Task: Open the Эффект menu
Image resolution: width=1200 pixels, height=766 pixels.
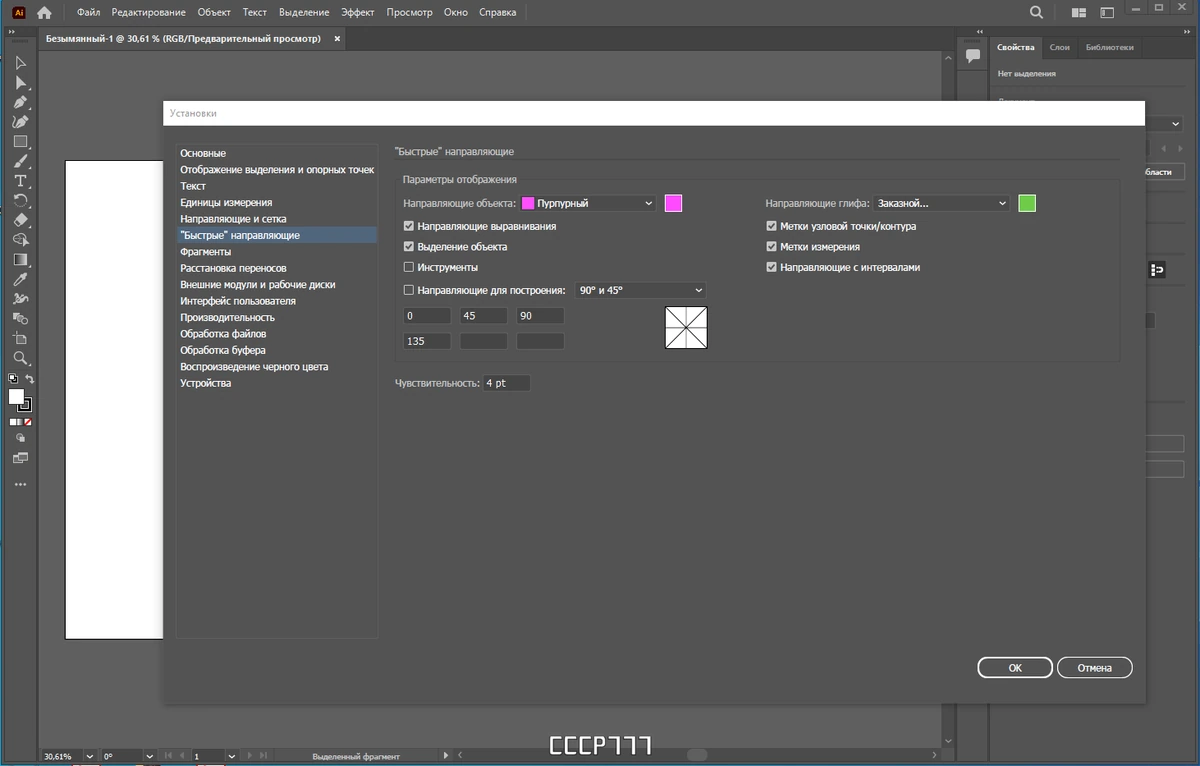Action: pyautogui.click(x=358, y=12)
